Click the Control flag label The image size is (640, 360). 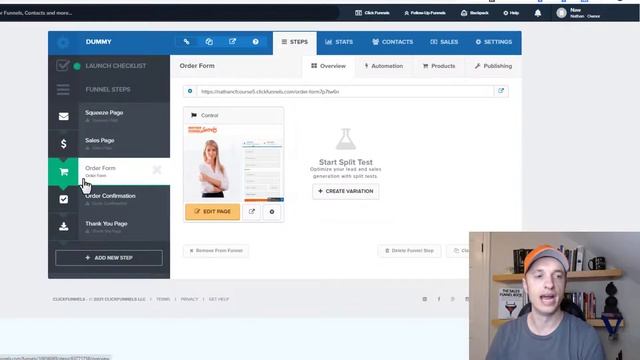pos(205,116)
